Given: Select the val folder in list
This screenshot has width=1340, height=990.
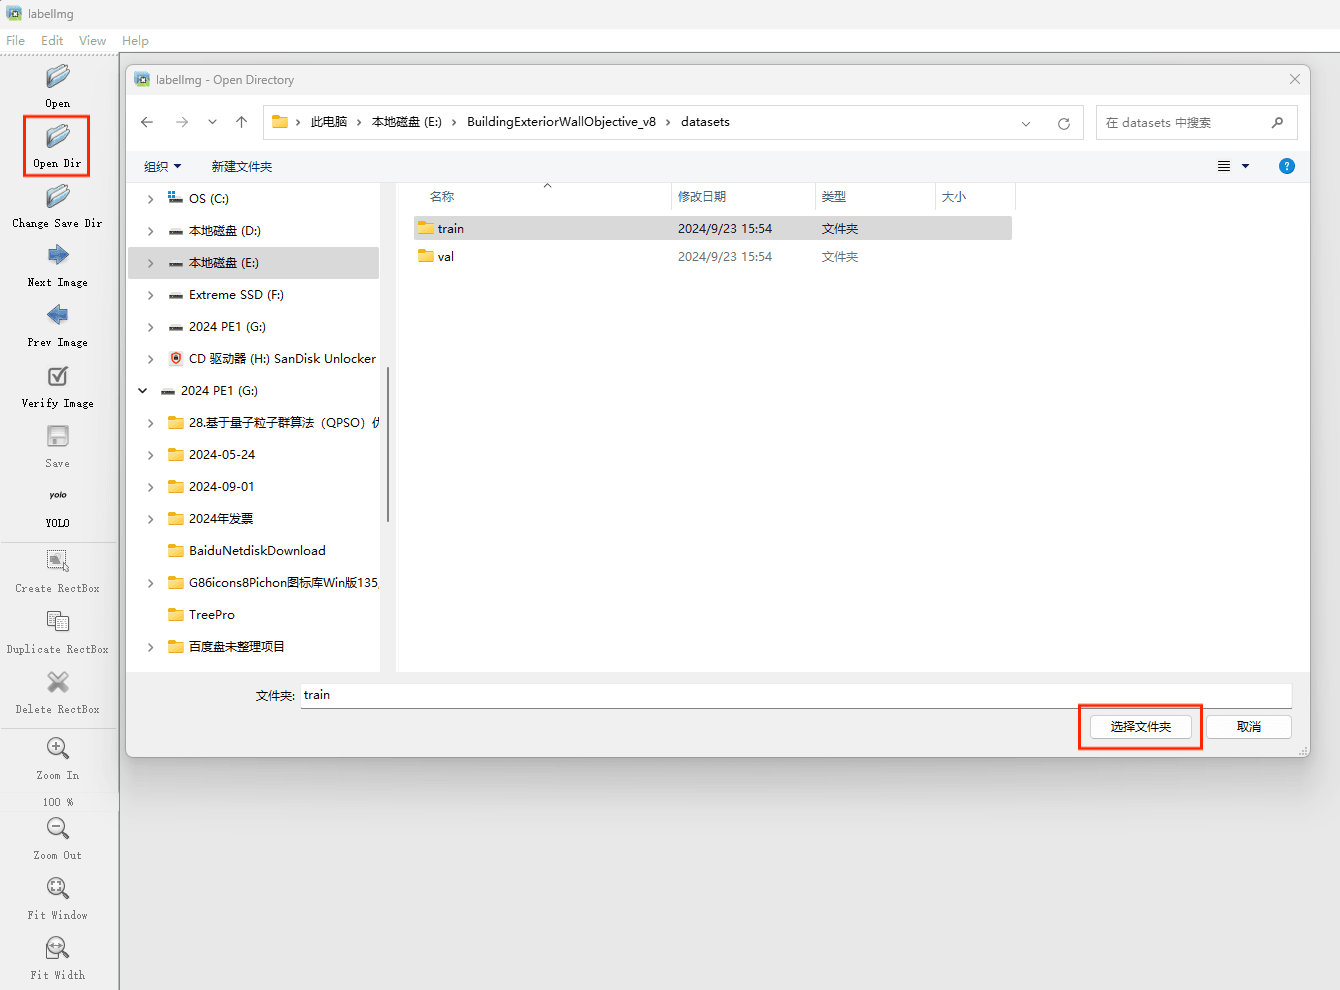Looking at the screenshot, I should (446, 257).
